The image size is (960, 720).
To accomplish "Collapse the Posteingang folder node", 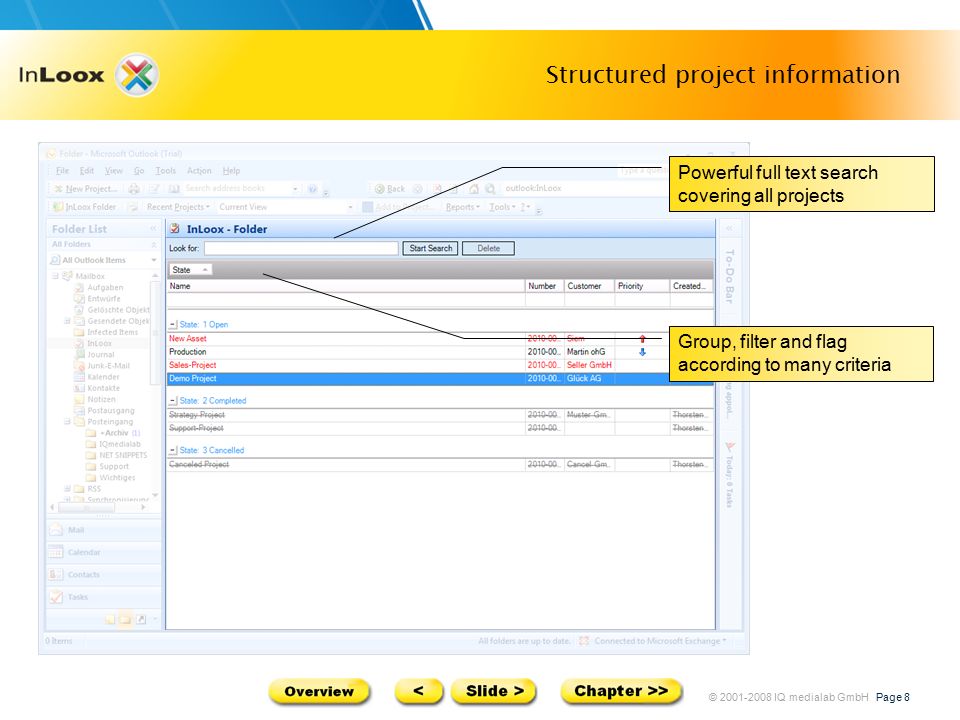I will [x=67, y=422].
